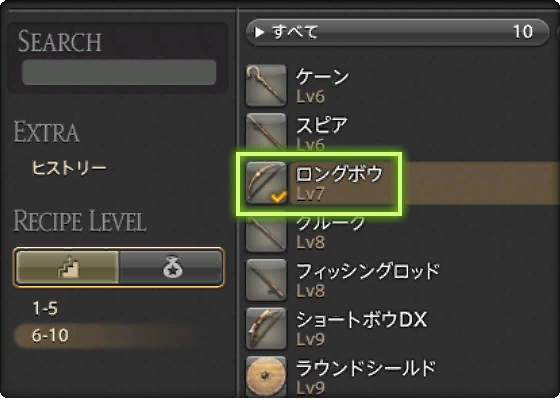Choose the ショートボウDX Lv9 recipe text

pos(361,329)
